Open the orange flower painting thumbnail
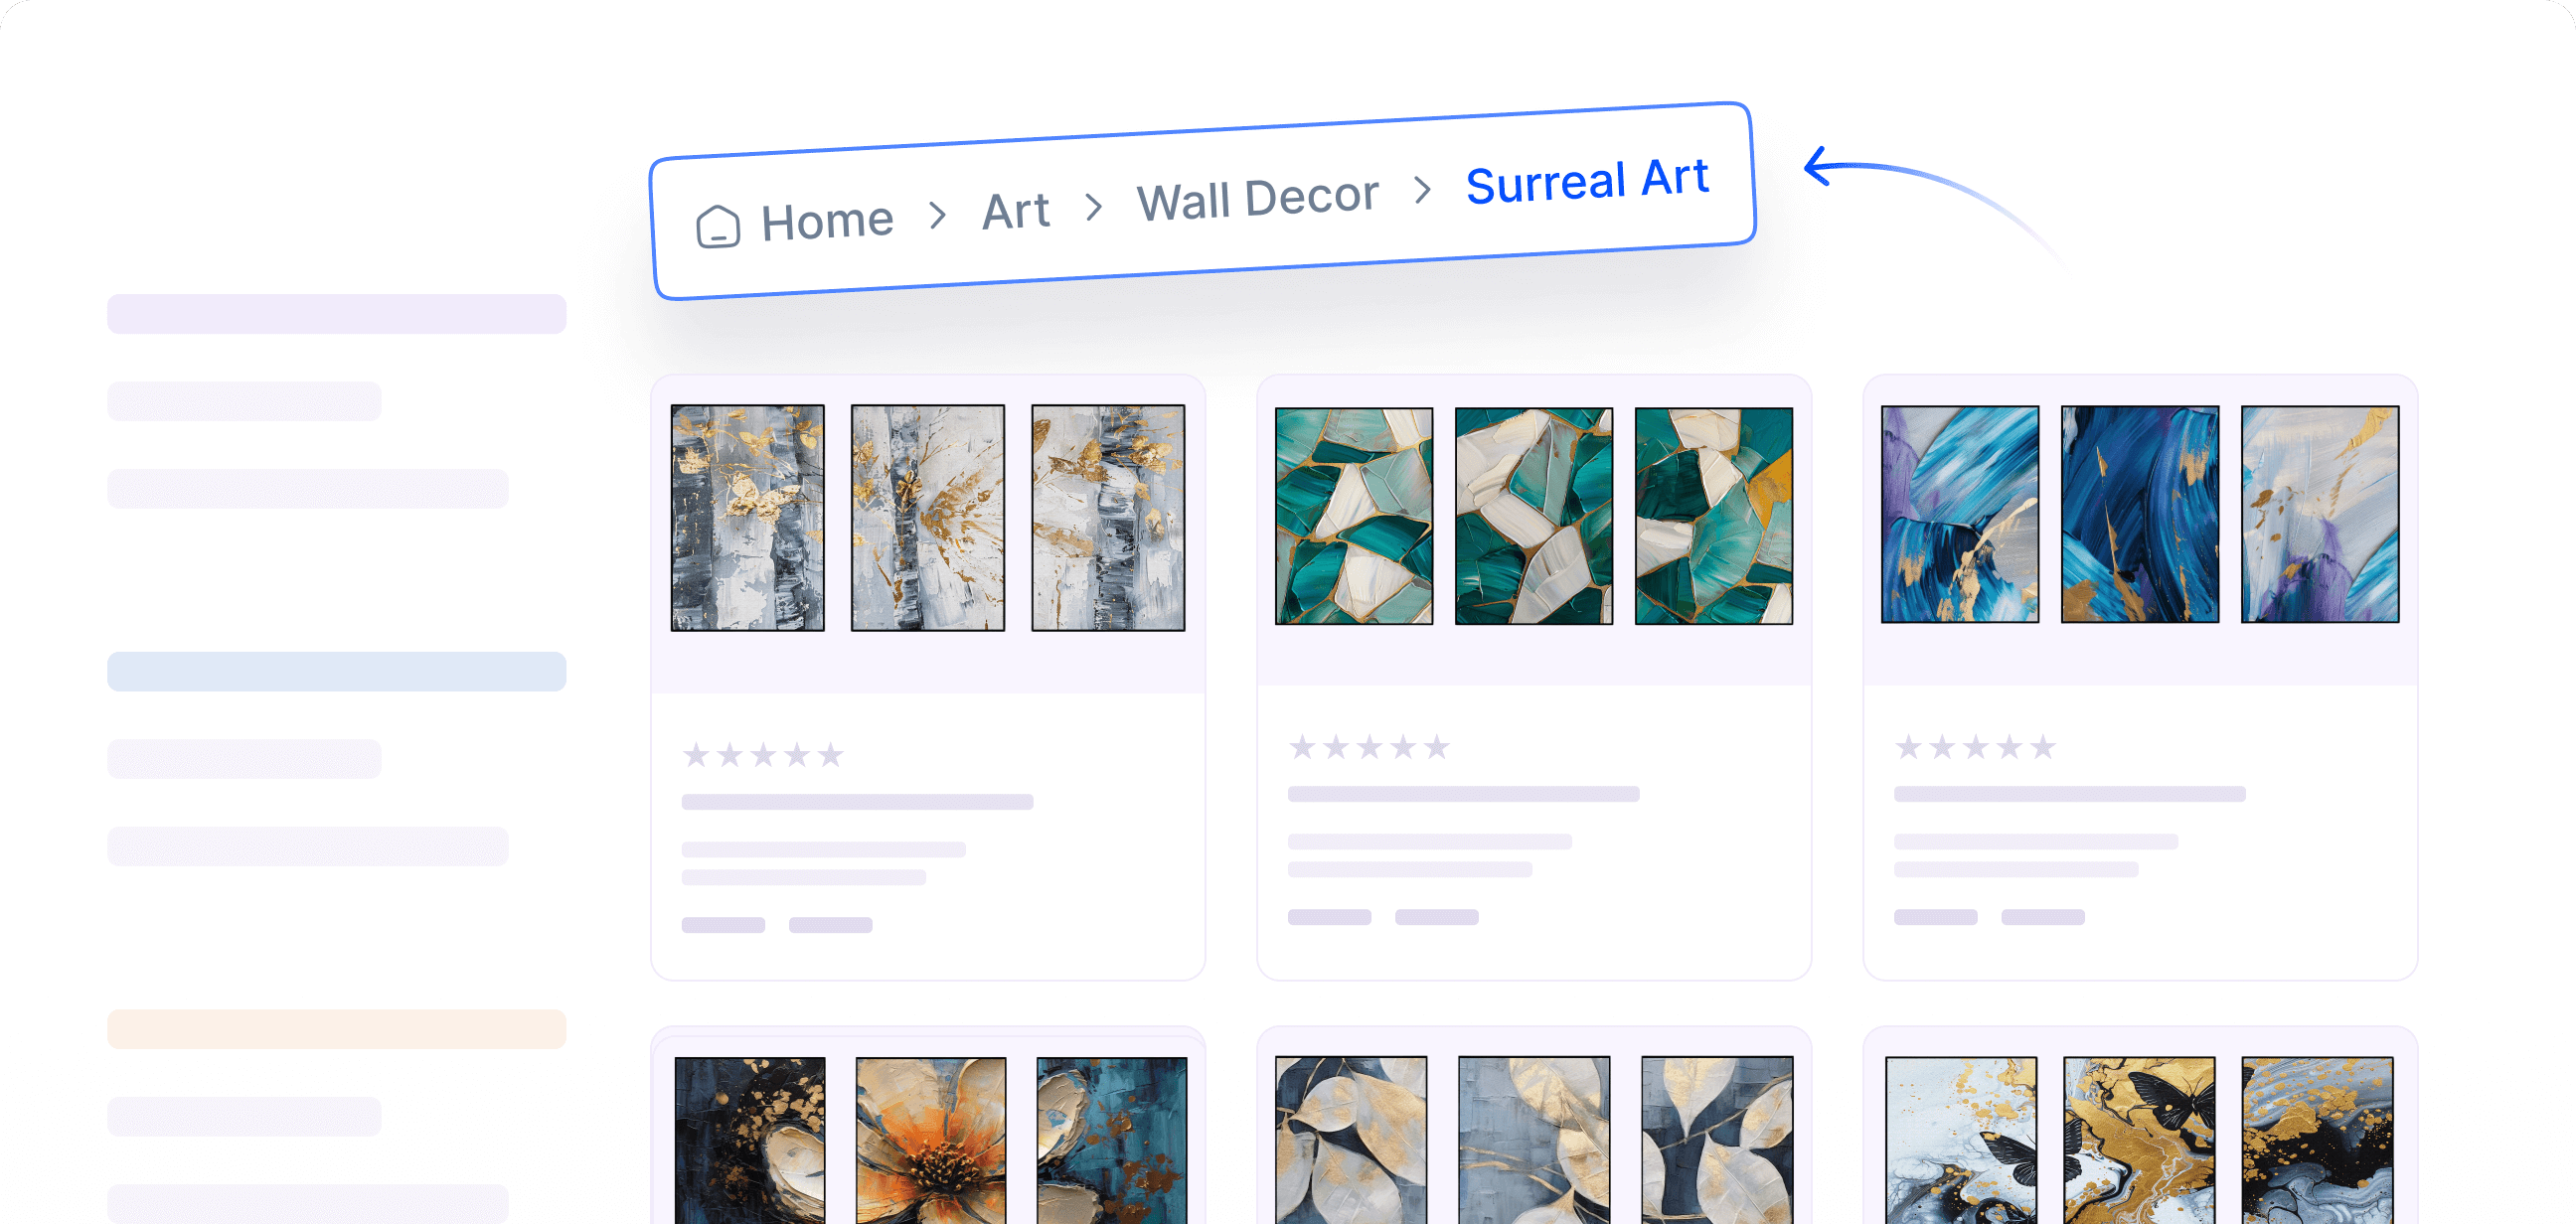 pos(930,1140)
